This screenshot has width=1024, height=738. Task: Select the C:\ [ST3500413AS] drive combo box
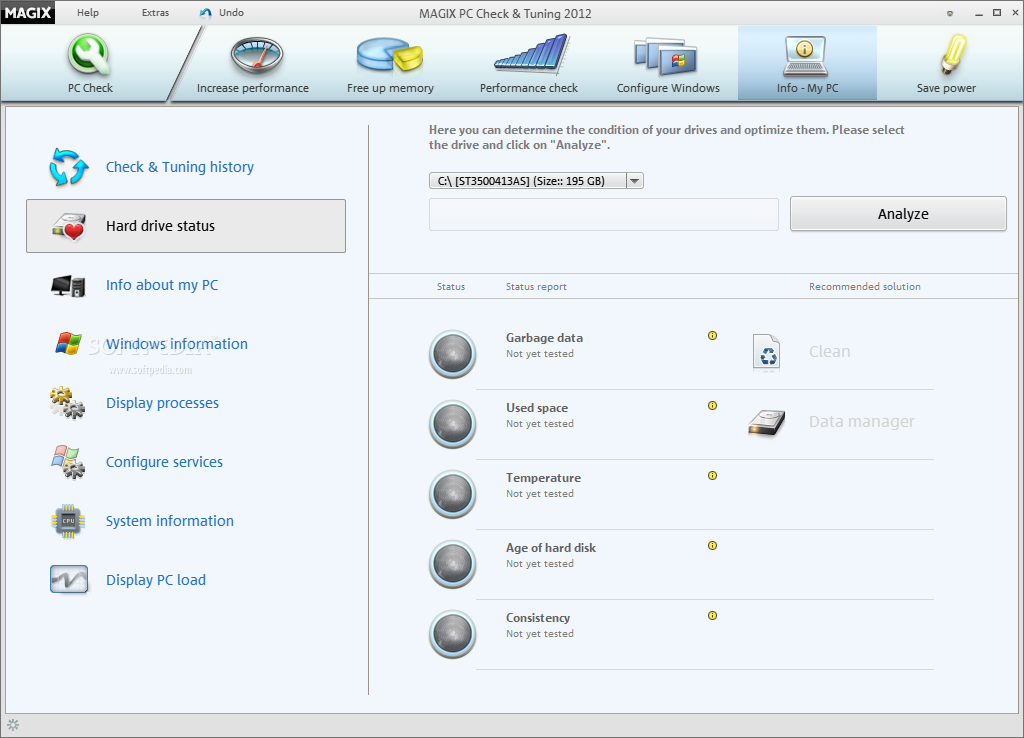536,181
